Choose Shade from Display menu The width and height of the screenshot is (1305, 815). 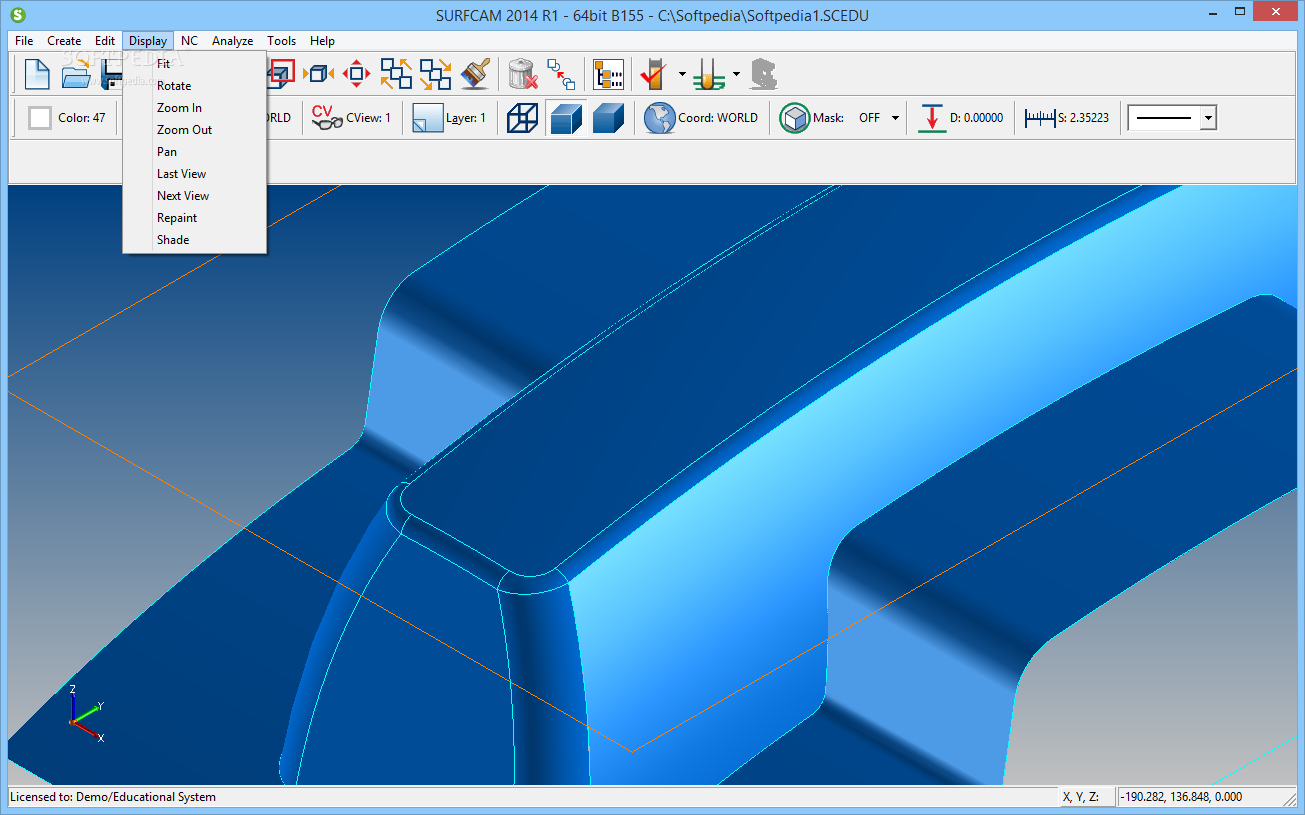click(x=195, y=240)
